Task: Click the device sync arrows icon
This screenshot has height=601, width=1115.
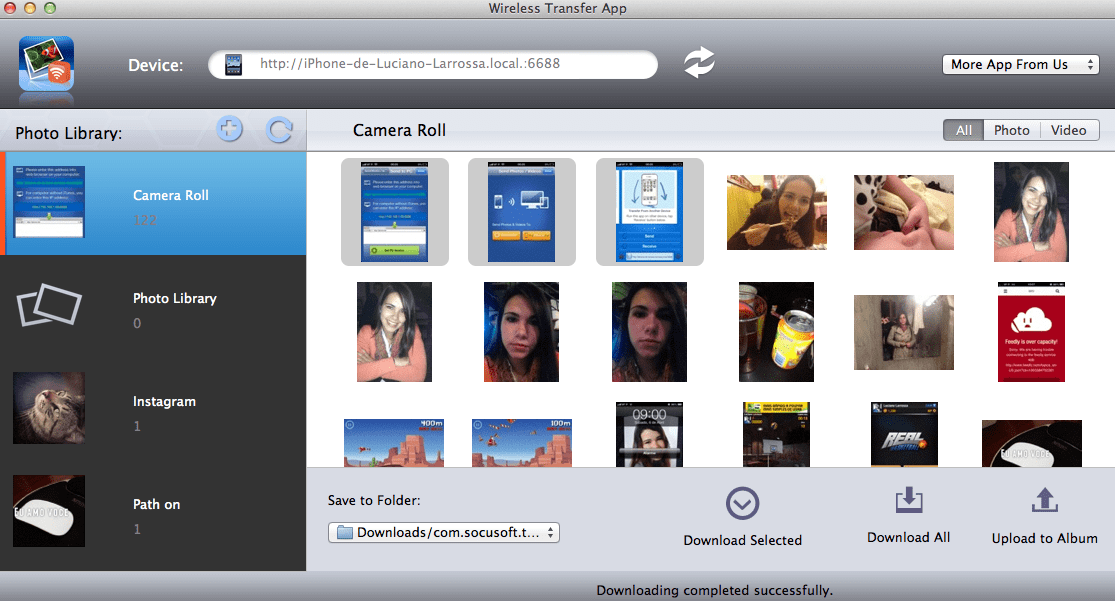Action: 699,63
